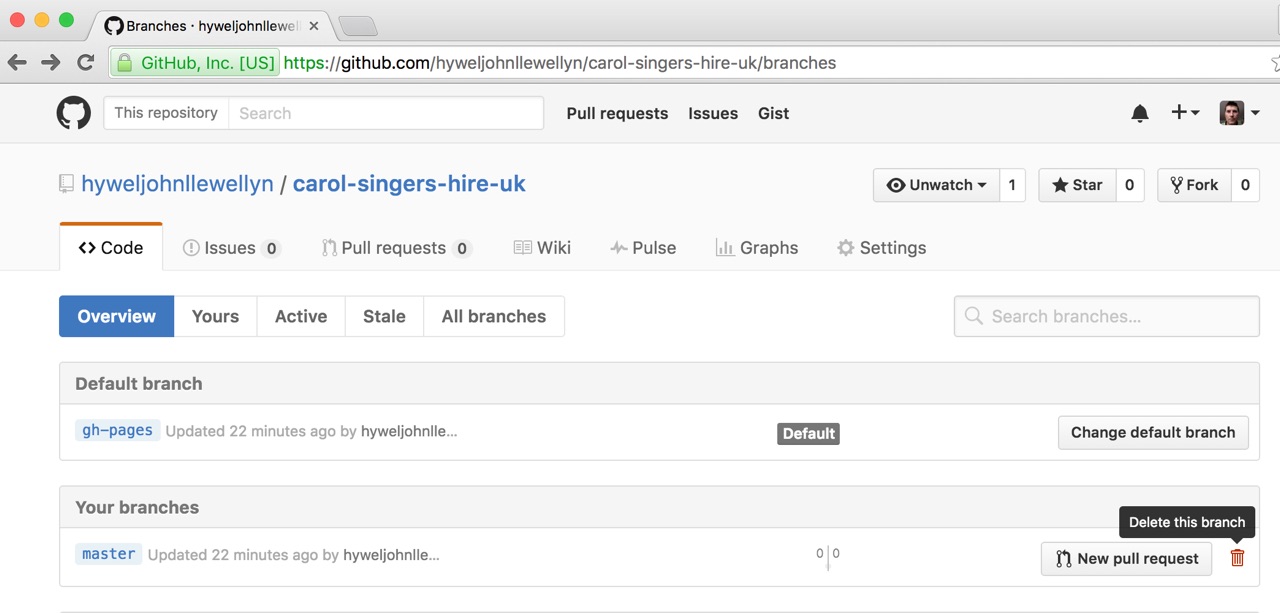This screenshot has width=1280, height=613.
Task: Click the browser forward arrow
Action: tap(50, 61)
